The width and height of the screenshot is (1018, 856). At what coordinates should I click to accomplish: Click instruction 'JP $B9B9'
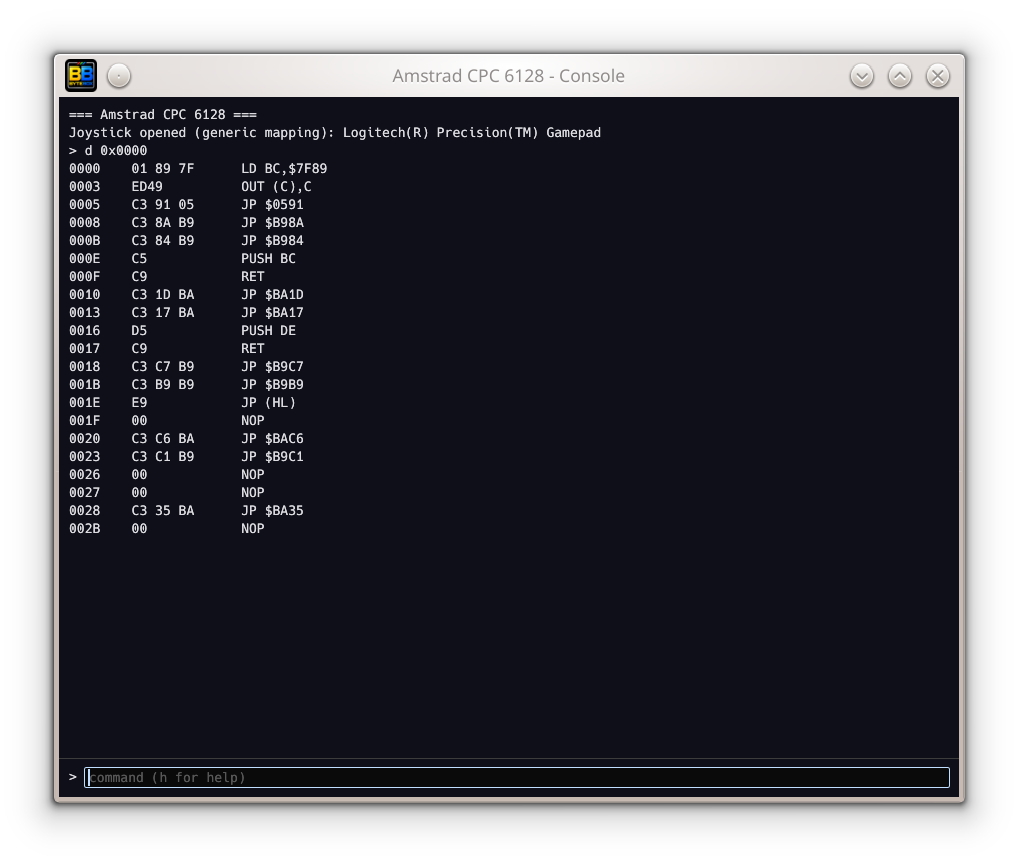pos(273,385)
